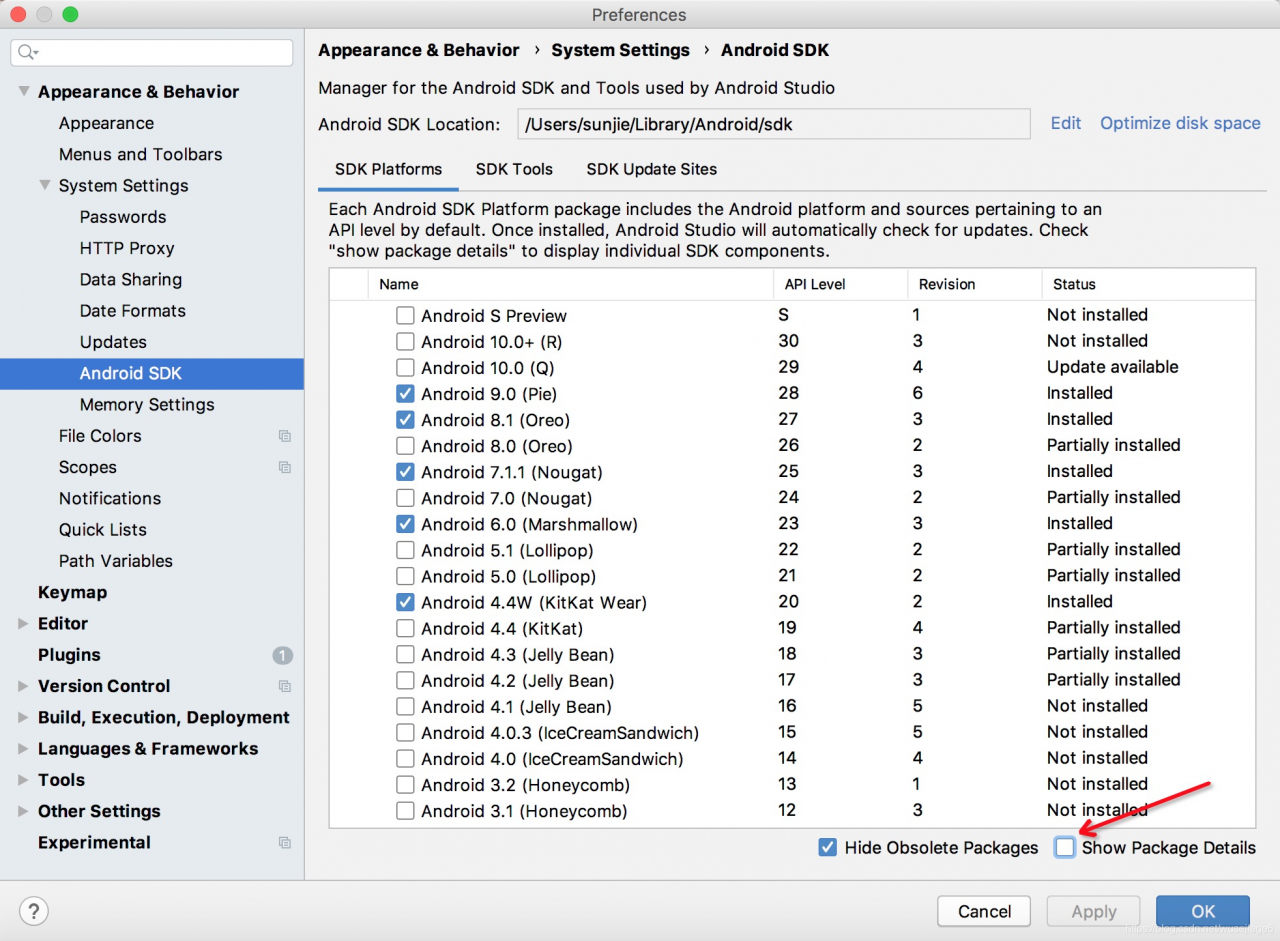Screen dimensions: 1280x941
Task: Select HTTP Proxy in the settings tree
Action: (x=127, y=248)
